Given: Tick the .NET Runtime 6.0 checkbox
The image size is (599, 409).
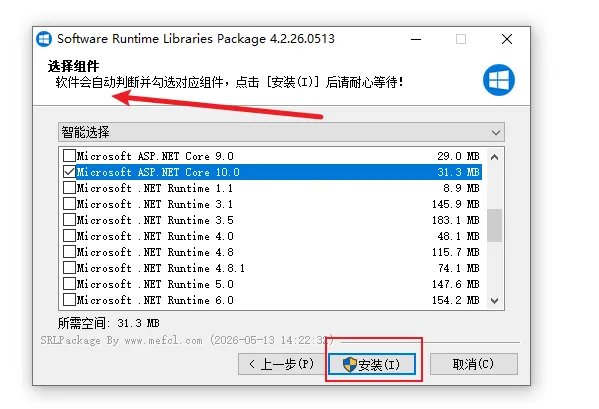Looking at the screenshot, I should tap(69, 300).
